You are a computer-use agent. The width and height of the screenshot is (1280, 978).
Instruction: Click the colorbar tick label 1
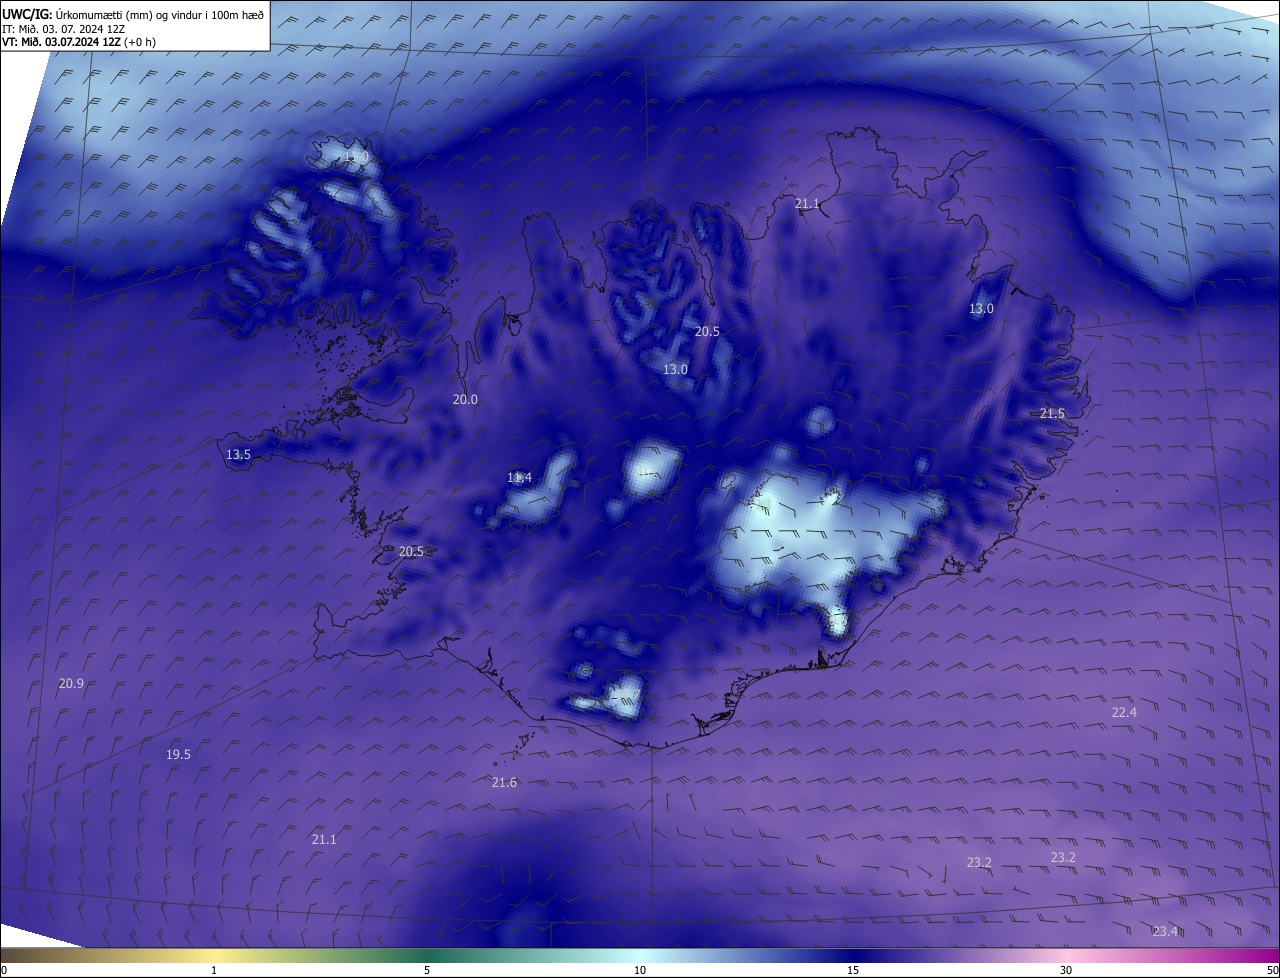(214, 970)
